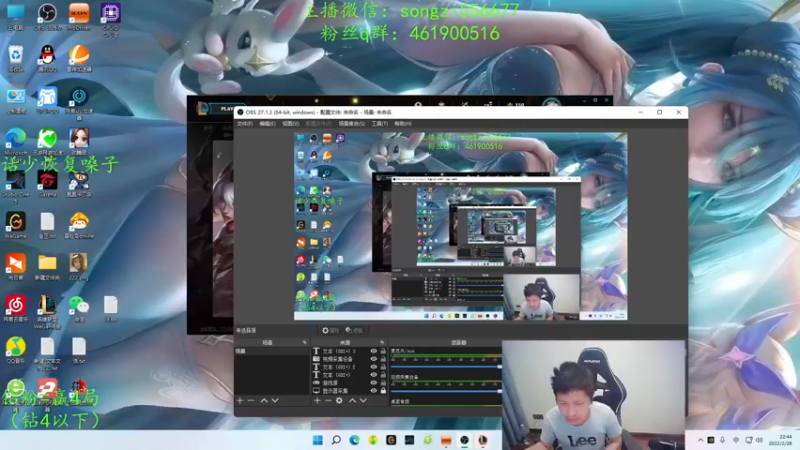Select the 场景 entry in scenes list
800x450 pixels.
(x=271, y=352)
